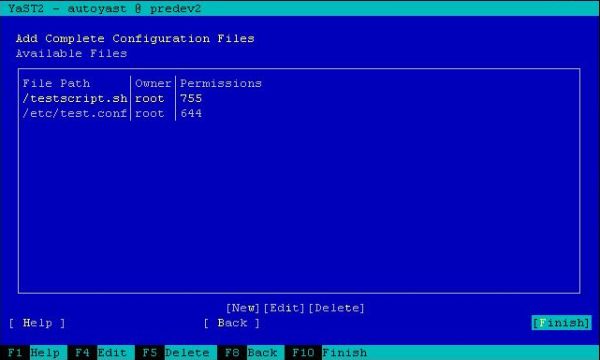Click the F1 Help shortcut in bottom bar
This screenshot has height=360, width=600.
(34, 353)
